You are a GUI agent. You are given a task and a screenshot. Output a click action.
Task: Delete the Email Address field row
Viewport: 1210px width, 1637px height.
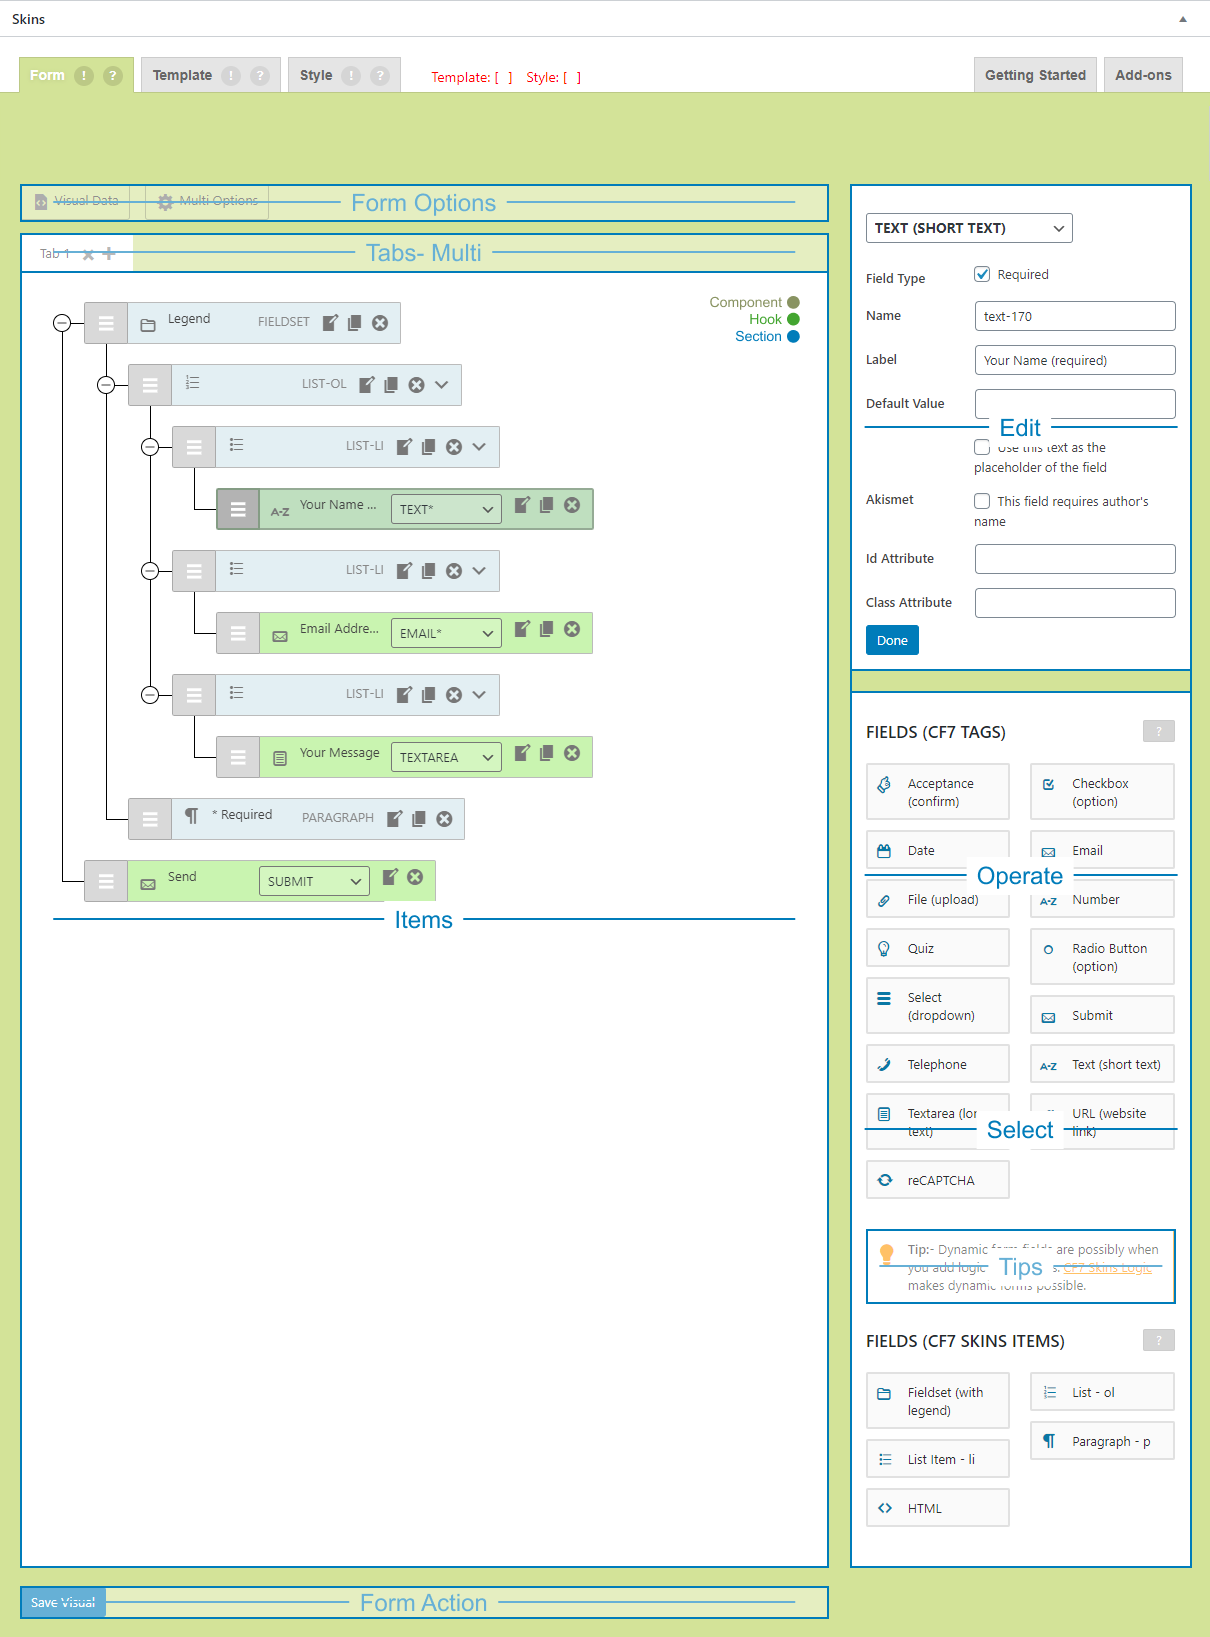572,629
